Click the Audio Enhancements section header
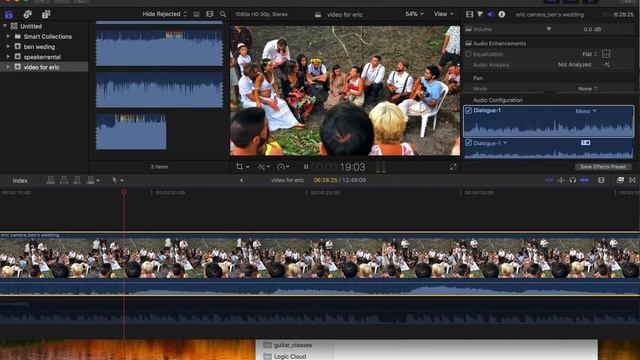The width and height of the screenshot is (640, 360). point(499,43)
